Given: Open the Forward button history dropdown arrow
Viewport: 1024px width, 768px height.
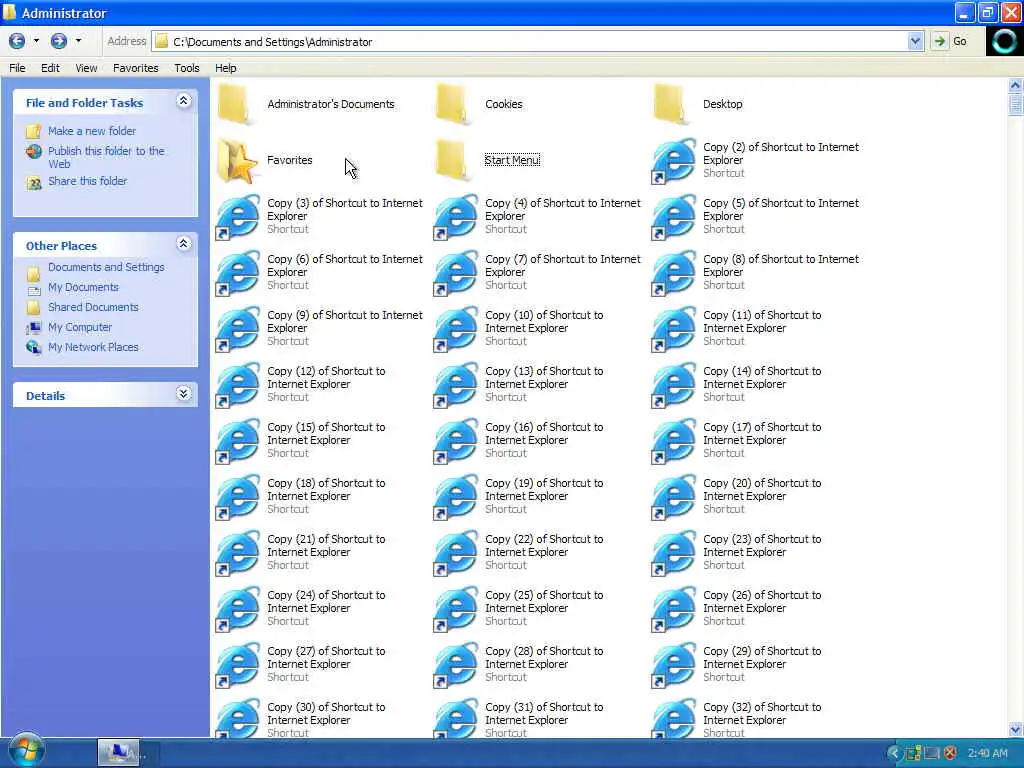Looking at the screenshot, I should [x=78, y=41].
